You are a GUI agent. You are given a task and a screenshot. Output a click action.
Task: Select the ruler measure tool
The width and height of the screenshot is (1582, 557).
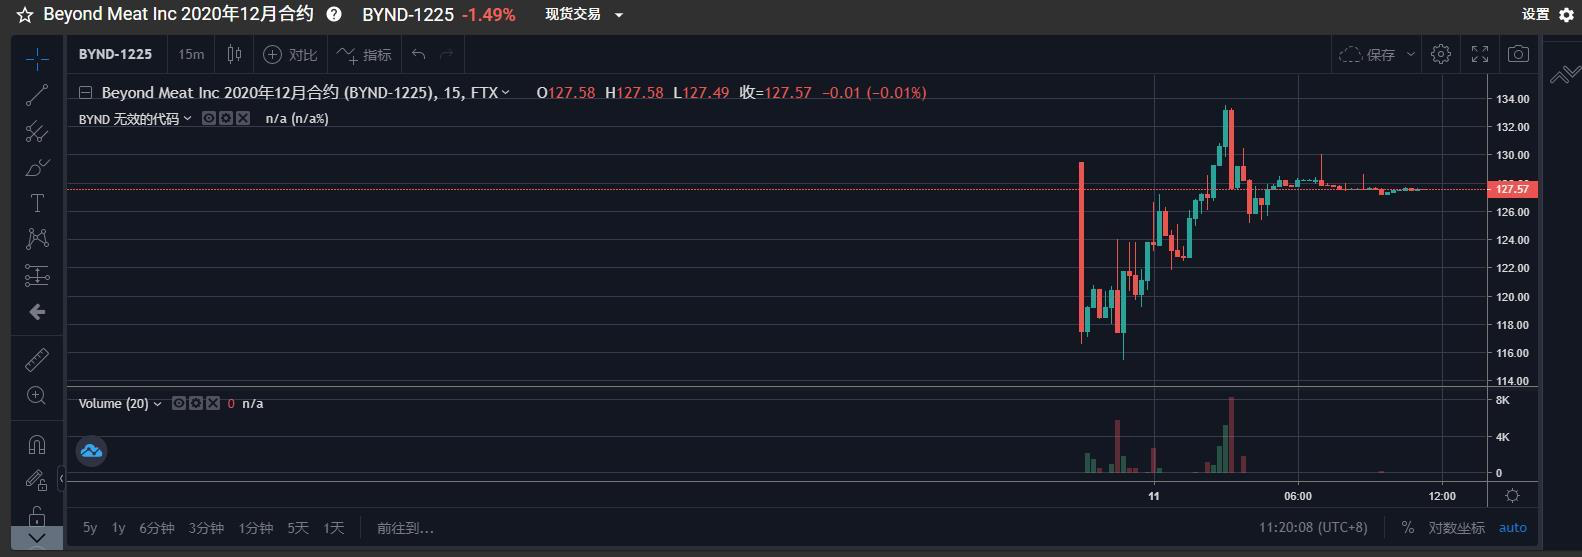pos(37,359)
